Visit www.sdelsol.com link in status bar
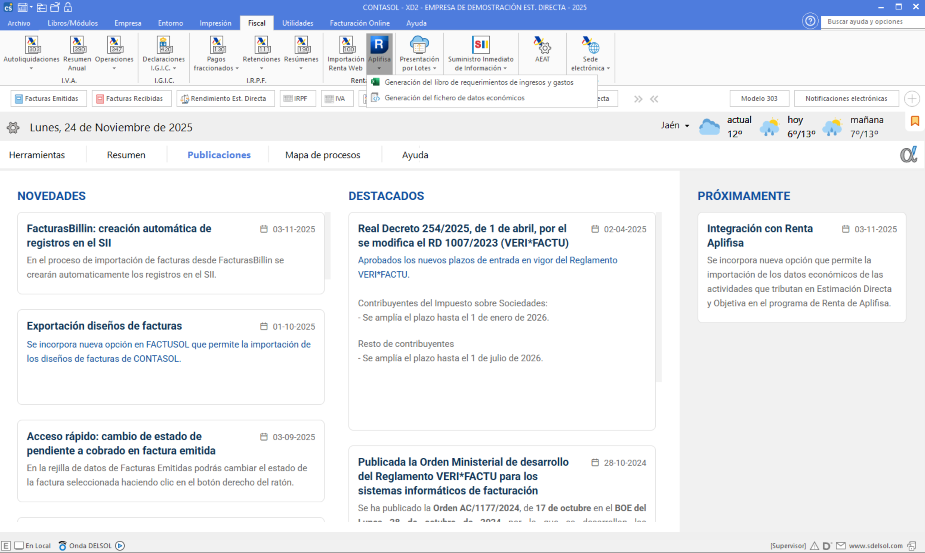The height and width of the screenshot is (553, 925). [875, 546]
